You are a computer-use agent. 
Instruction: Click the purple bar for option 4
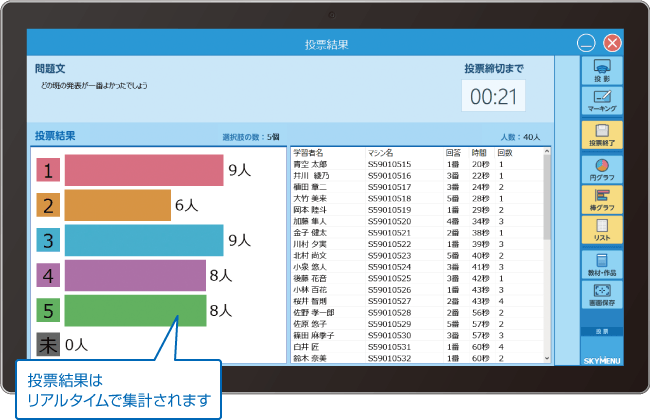(x=135, y=275)
